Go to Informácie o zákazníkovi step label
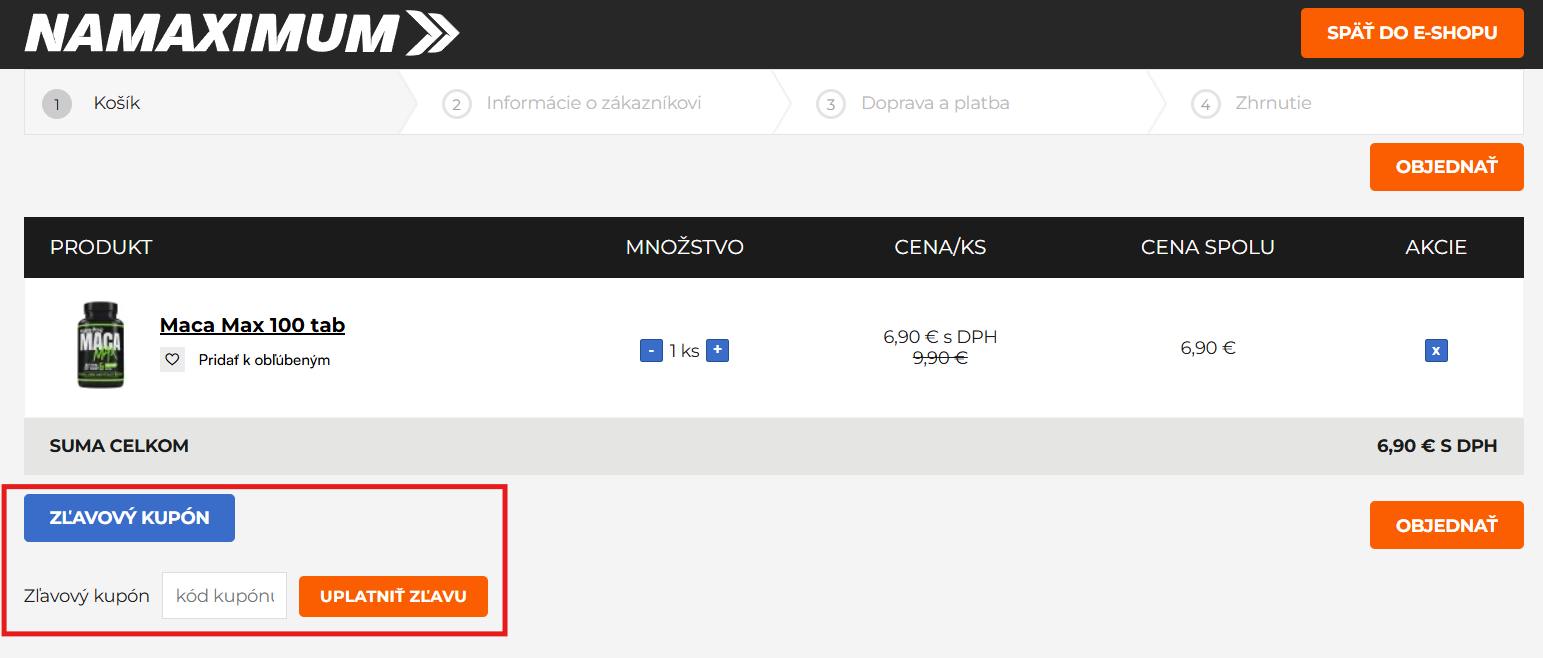 coord(593,103)
